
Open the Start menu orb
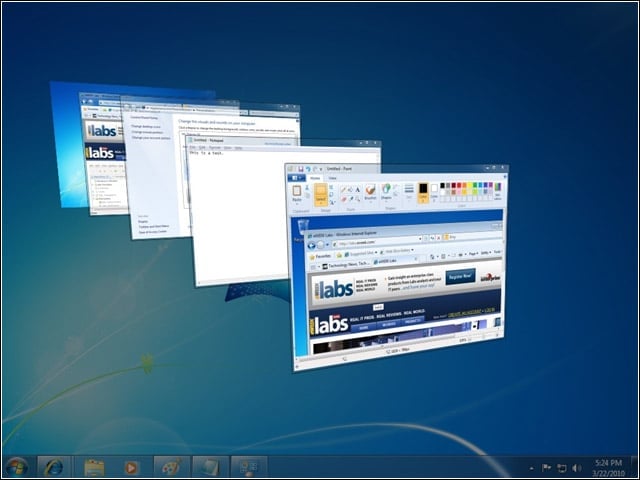pyautogui.click(x=17, y=467)
